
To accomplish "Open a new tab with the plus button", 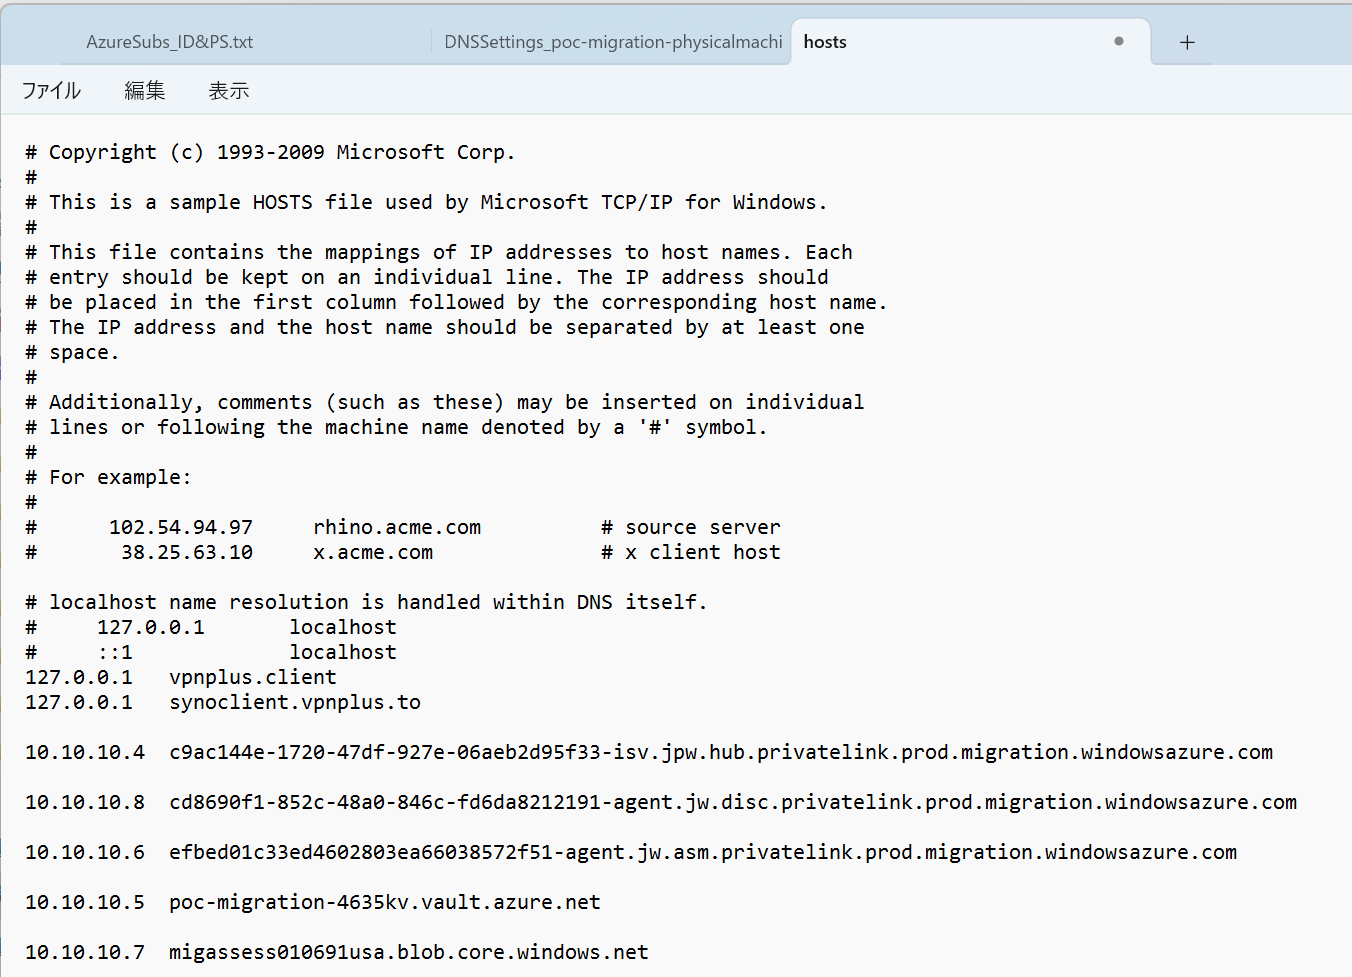I will 1187,42.
